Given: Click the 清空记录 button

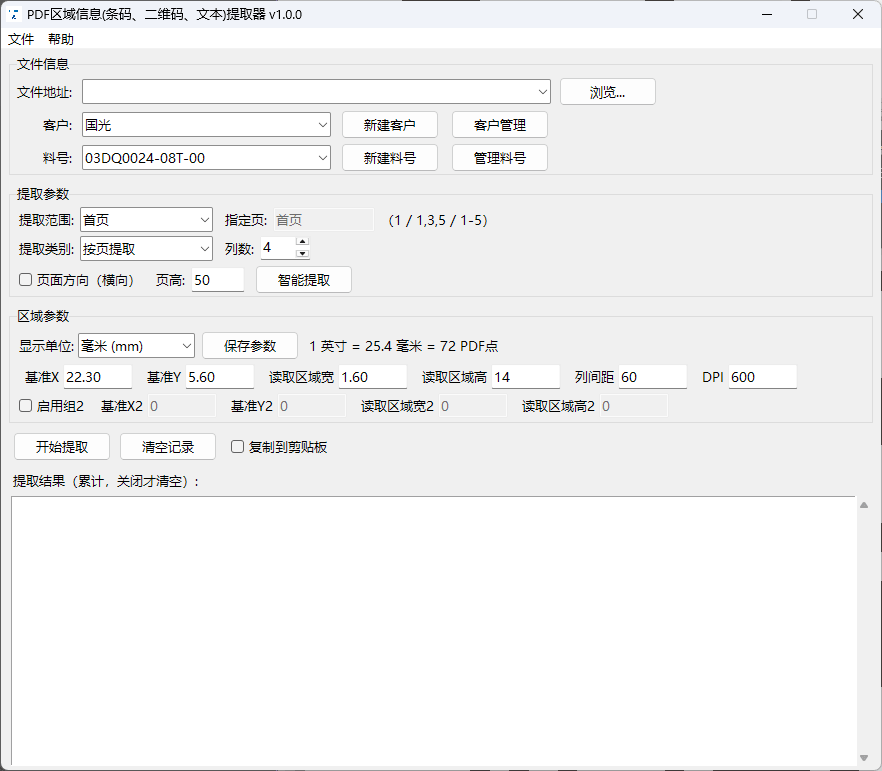Looking at the screenshot, I should (168, 447).
